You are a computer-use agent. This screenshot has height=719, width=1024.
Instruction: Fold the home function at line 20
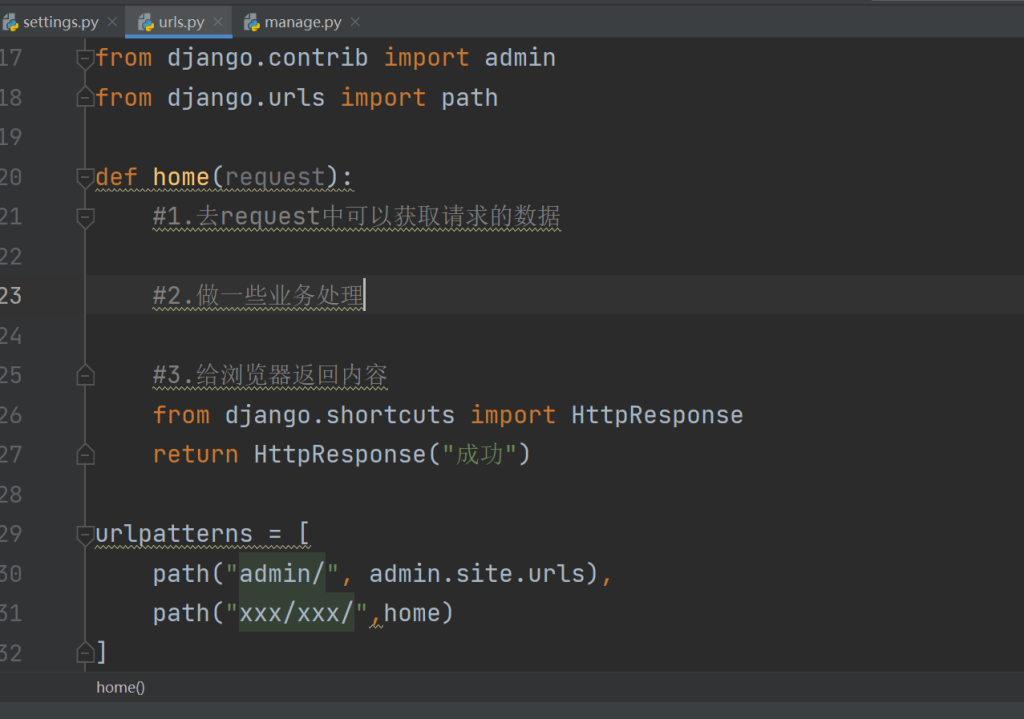pos(85,178)
